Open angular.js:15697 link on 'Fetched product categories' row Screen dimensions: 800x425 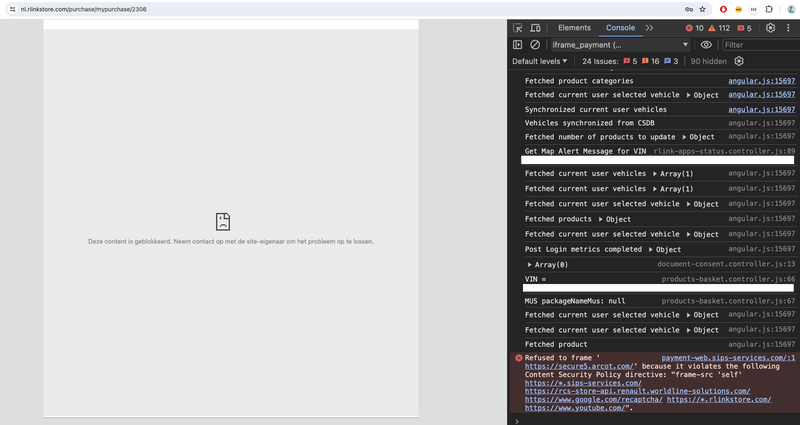[762, 81]
